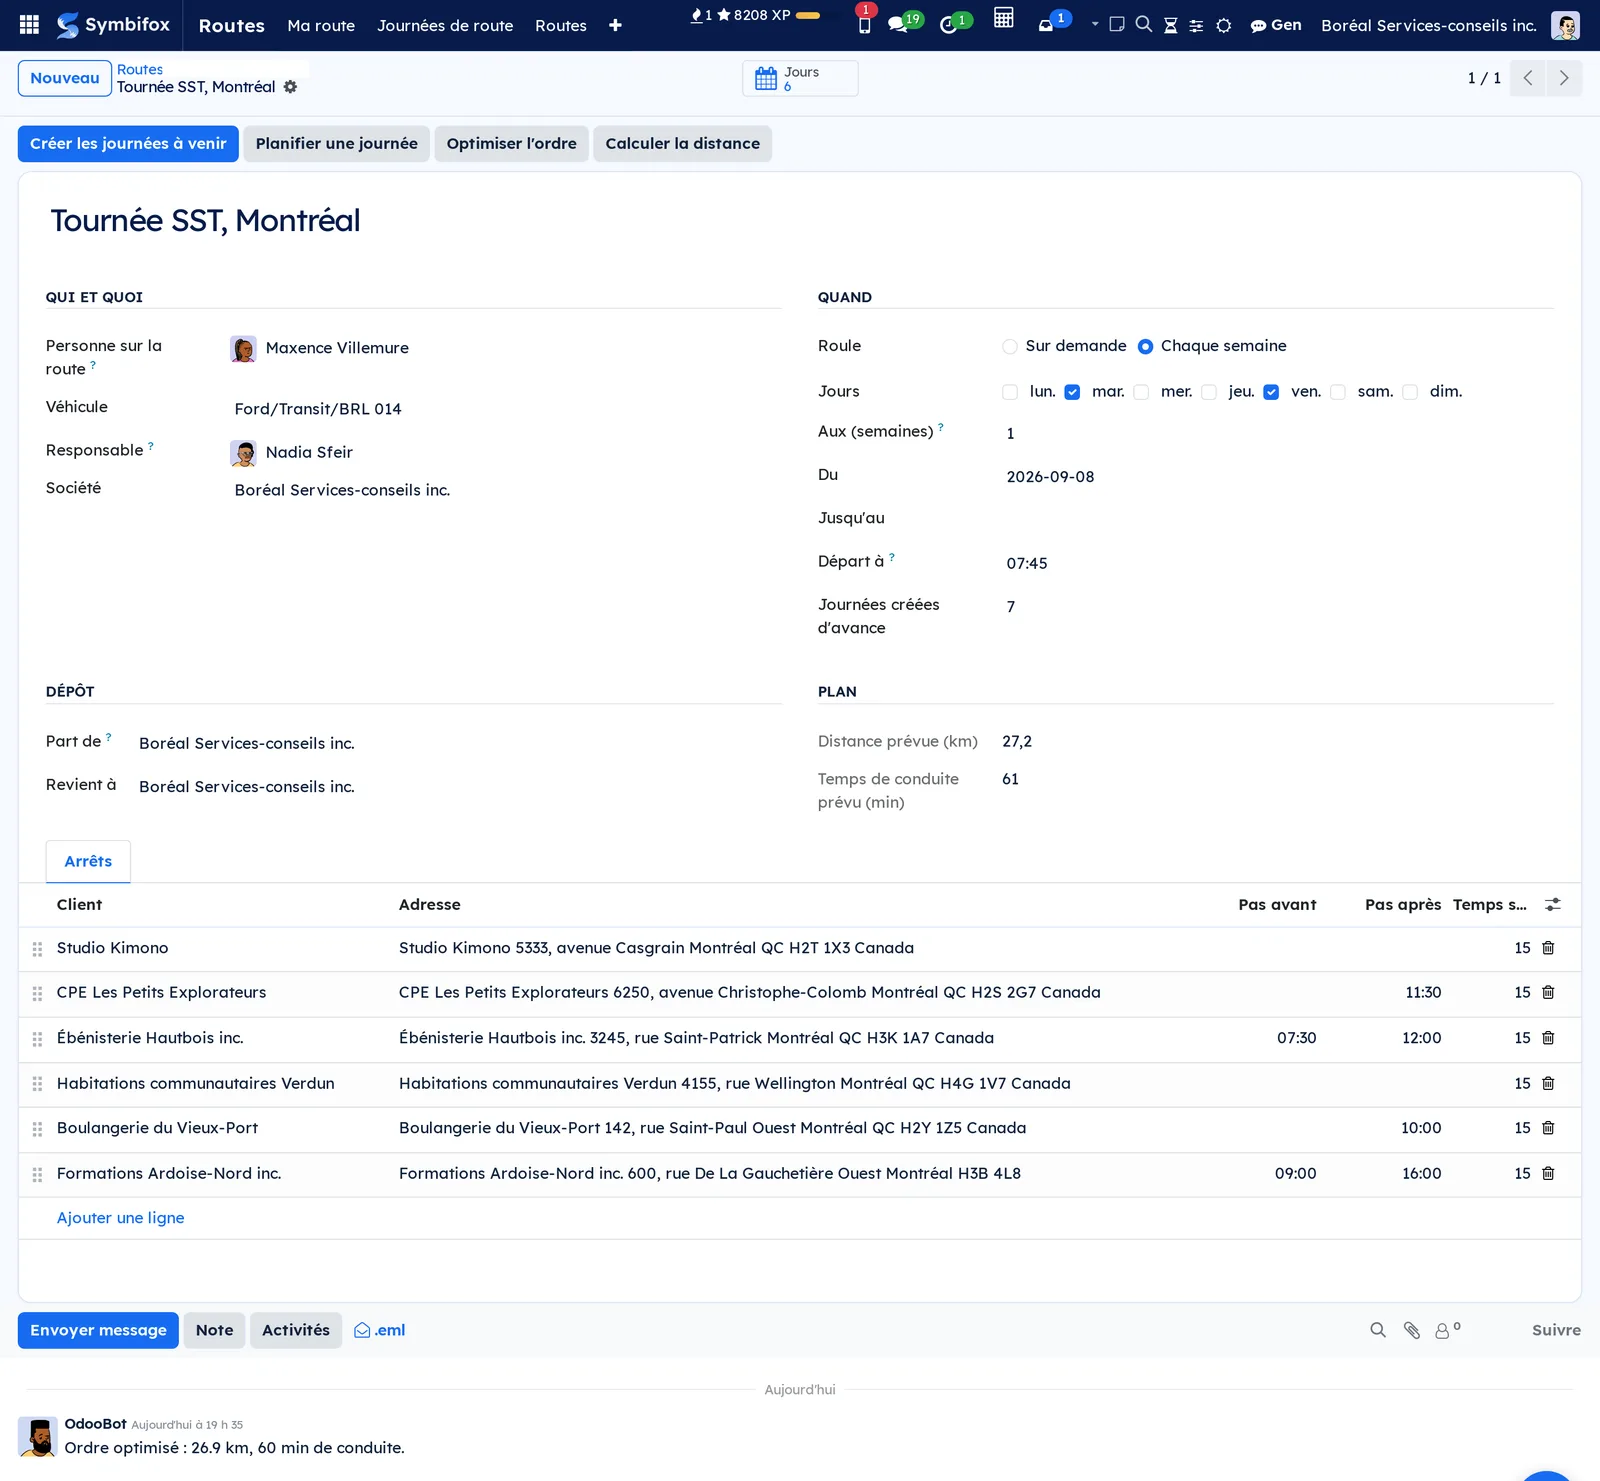The width and height of the screenshot is (1600, 1481).
Task: Select the Sur demande radio option
Action: pos(1010,347)
